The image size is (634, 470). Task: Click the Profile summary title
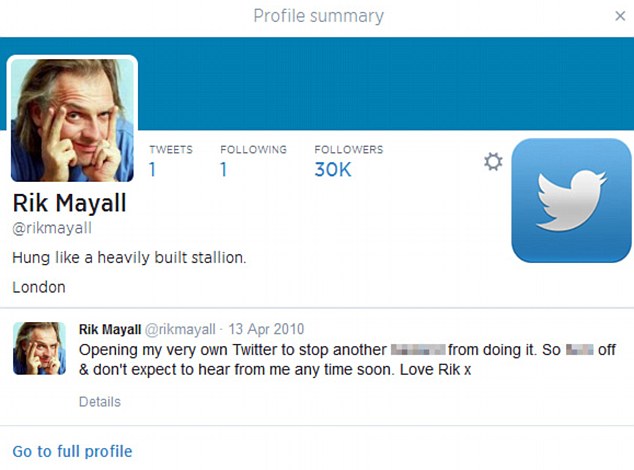(x=318, y=16)
